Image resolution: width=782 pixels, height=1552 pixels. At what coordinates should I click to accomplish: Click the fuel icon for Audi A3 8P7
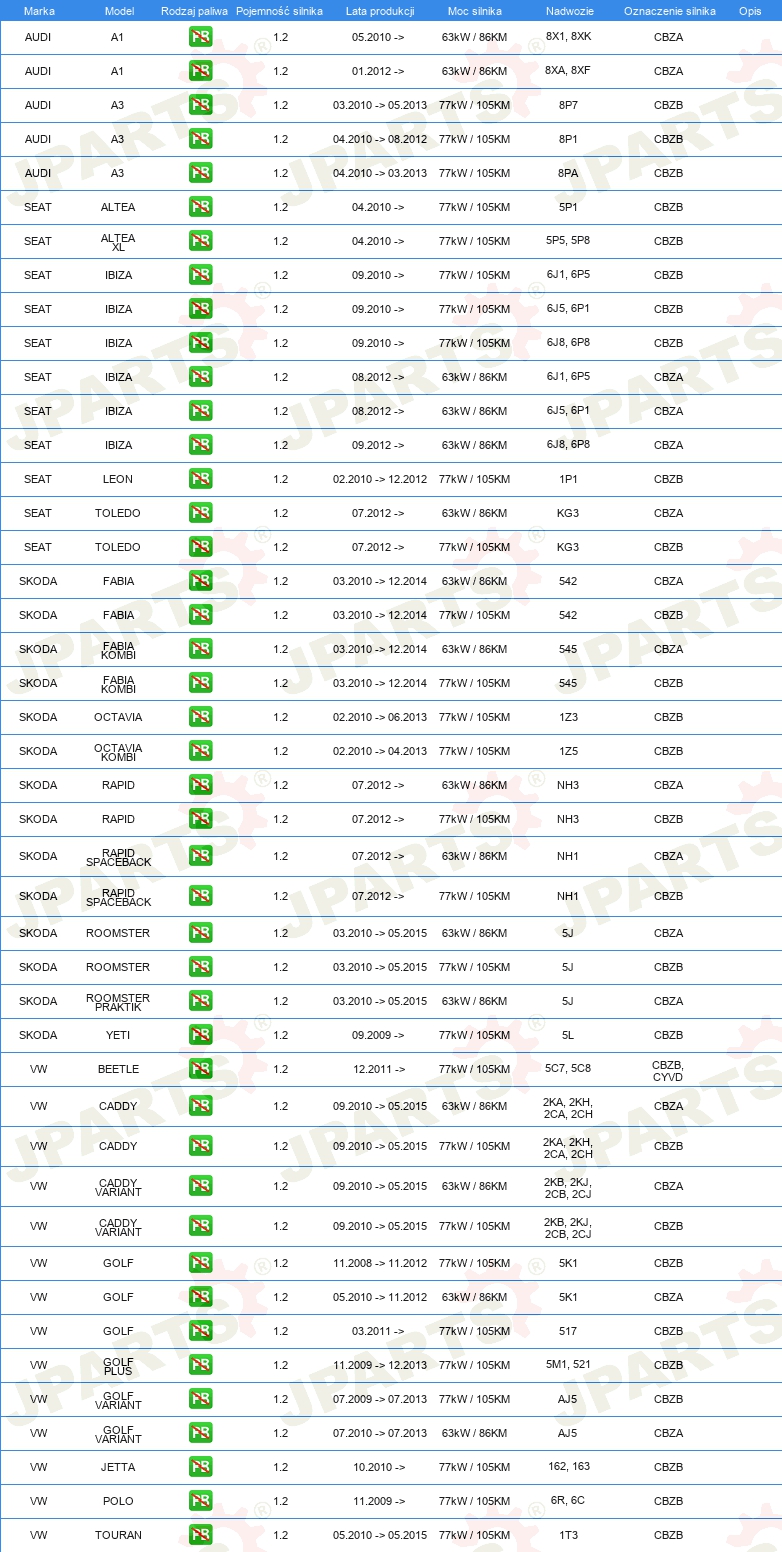pos(200,105)
